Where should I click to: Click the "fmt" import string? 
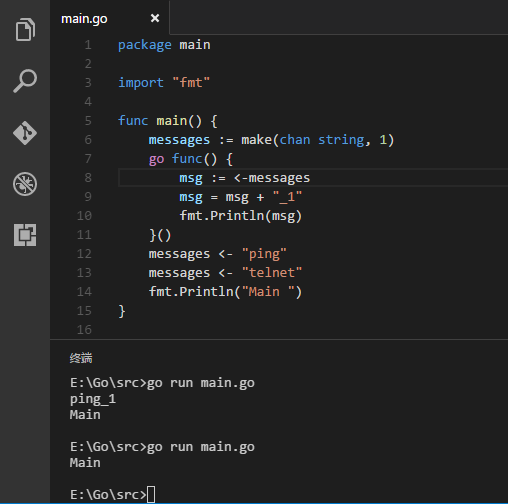click(x=191, y=83)
